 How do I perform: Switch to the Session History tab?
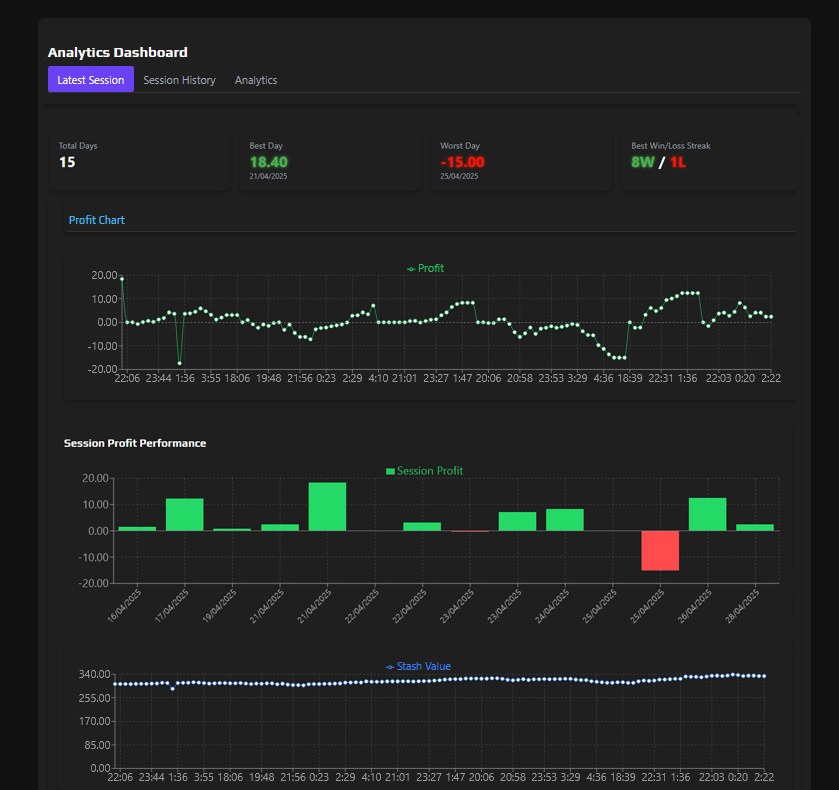[x=179, y=80]
